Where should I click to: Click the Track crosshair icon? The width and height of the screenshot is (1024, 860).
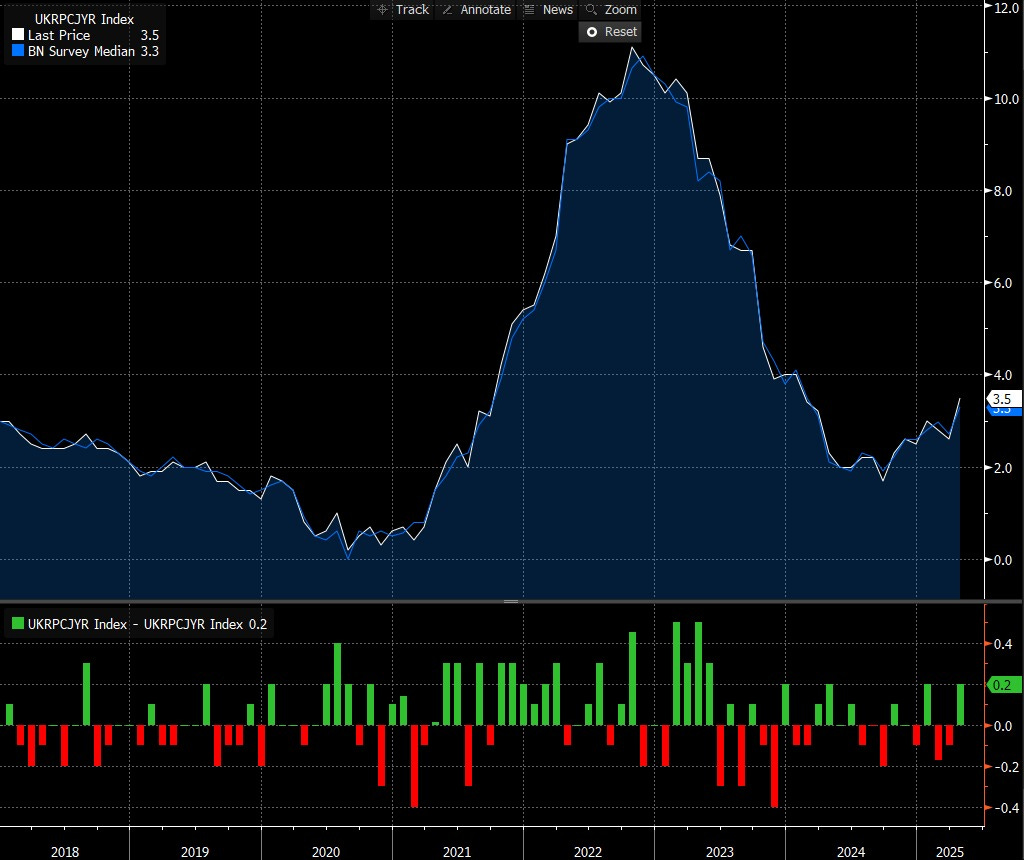[382, 10]
